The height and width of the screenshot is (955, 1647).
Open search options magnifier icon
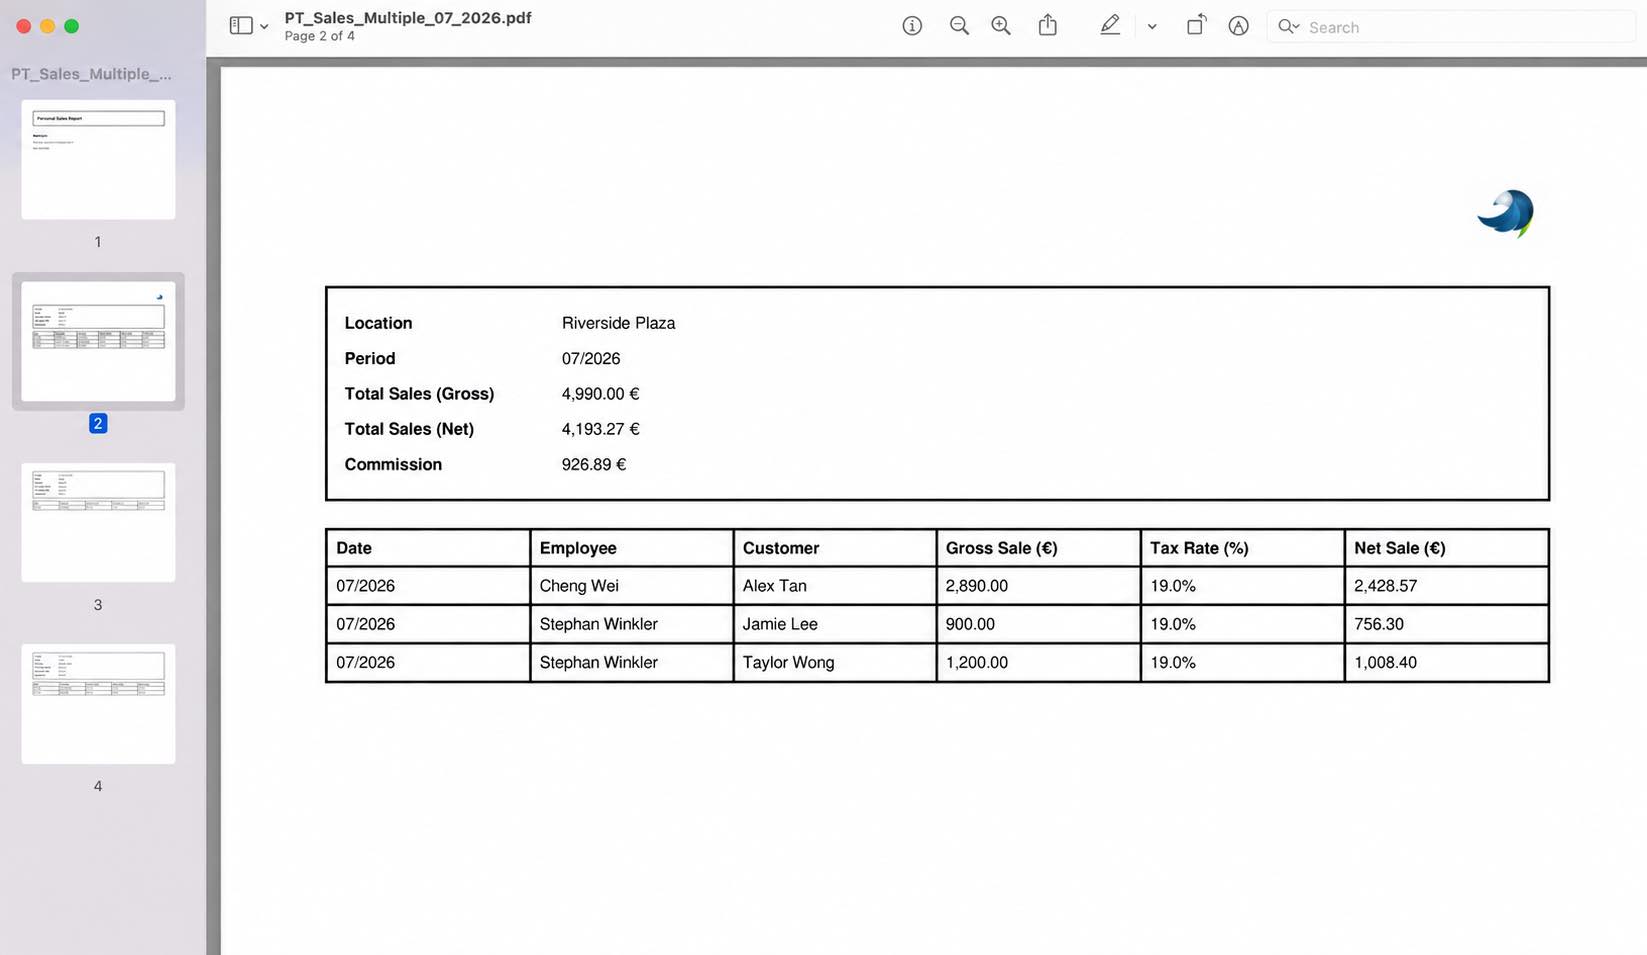point(1288,27)
